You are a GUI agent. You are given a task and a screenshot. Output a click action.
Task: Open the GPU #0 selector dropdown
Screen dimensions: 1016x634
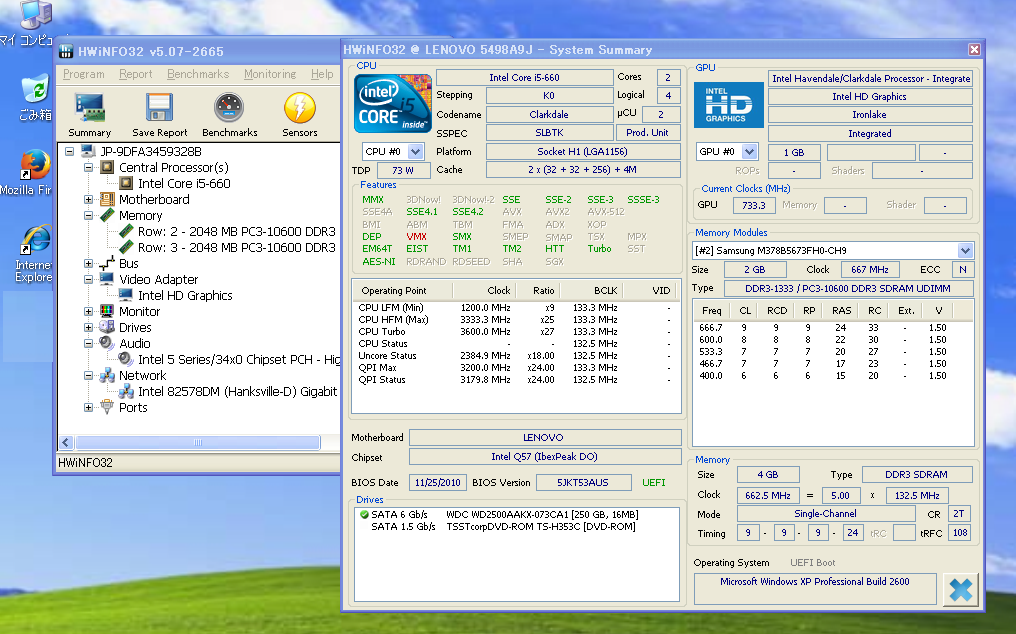750,152
